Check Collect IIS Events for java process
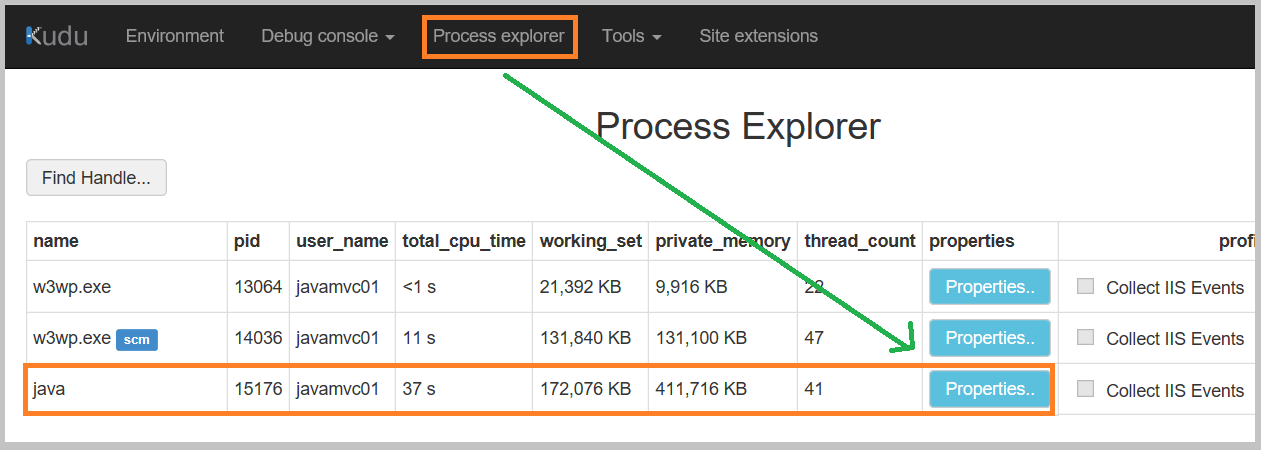 [x=1085, y=389]
